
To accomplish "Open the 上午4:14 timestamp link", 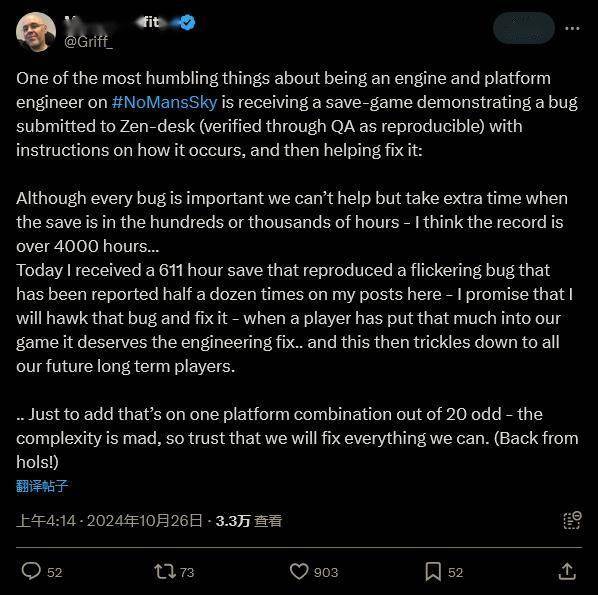I will [46, 521].
